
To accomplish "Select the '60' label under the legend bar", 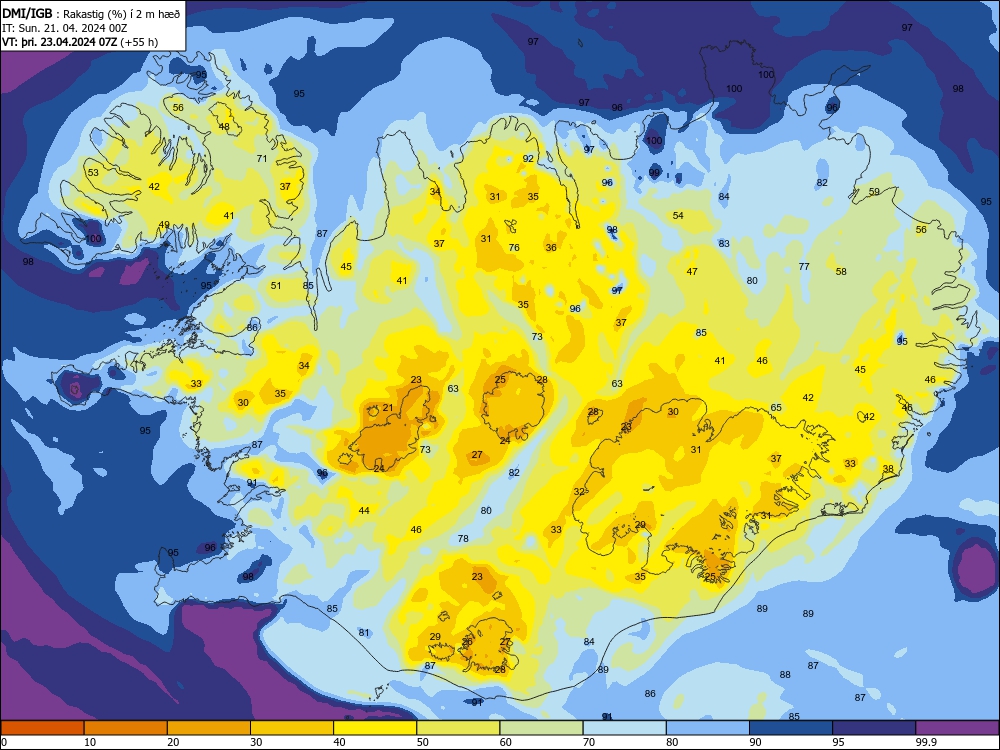I will click(x=506, y=742).
